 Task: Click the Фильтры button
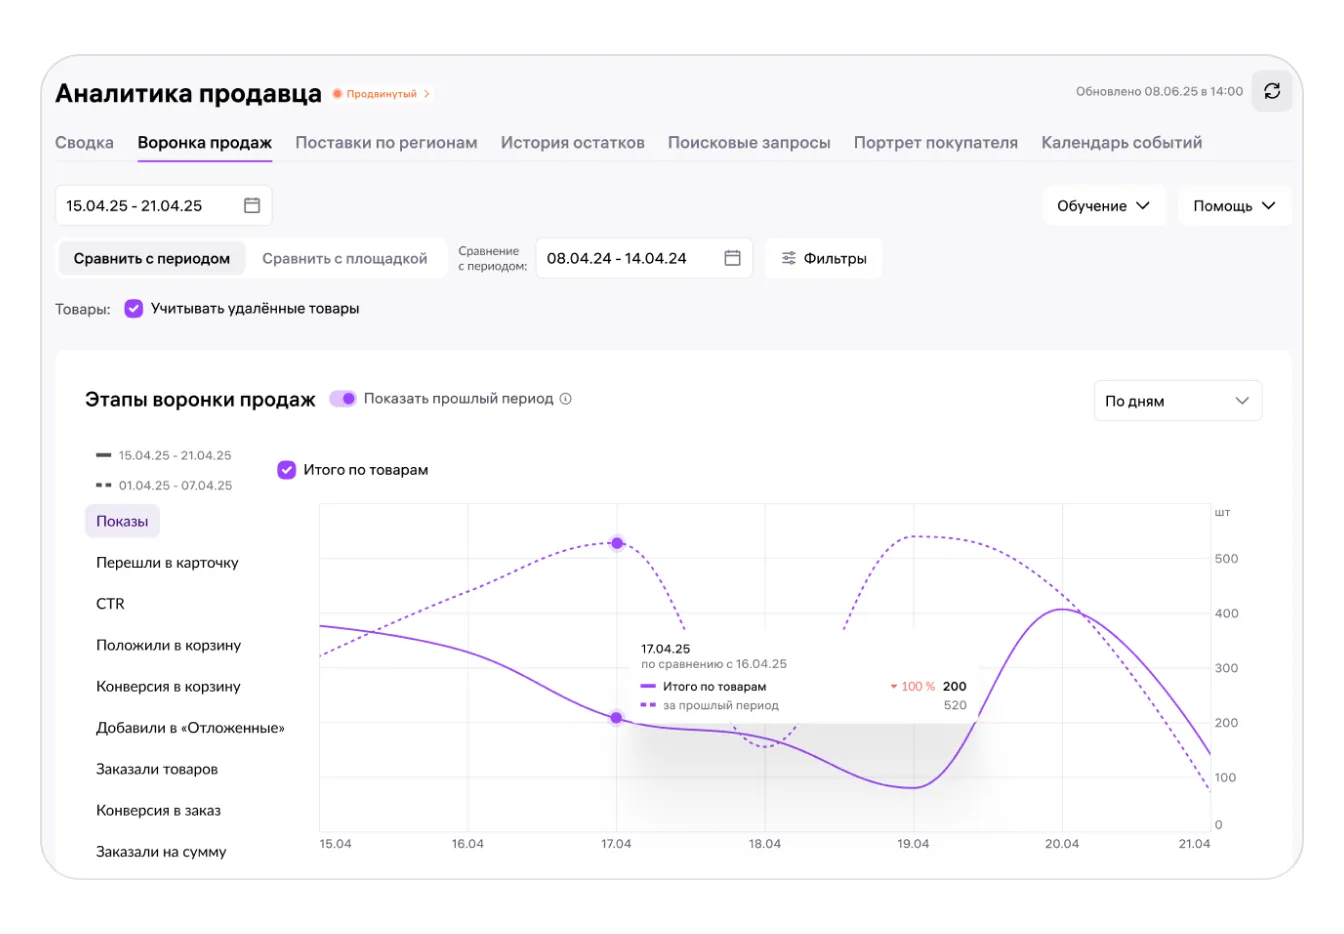(x=823, y=258)
